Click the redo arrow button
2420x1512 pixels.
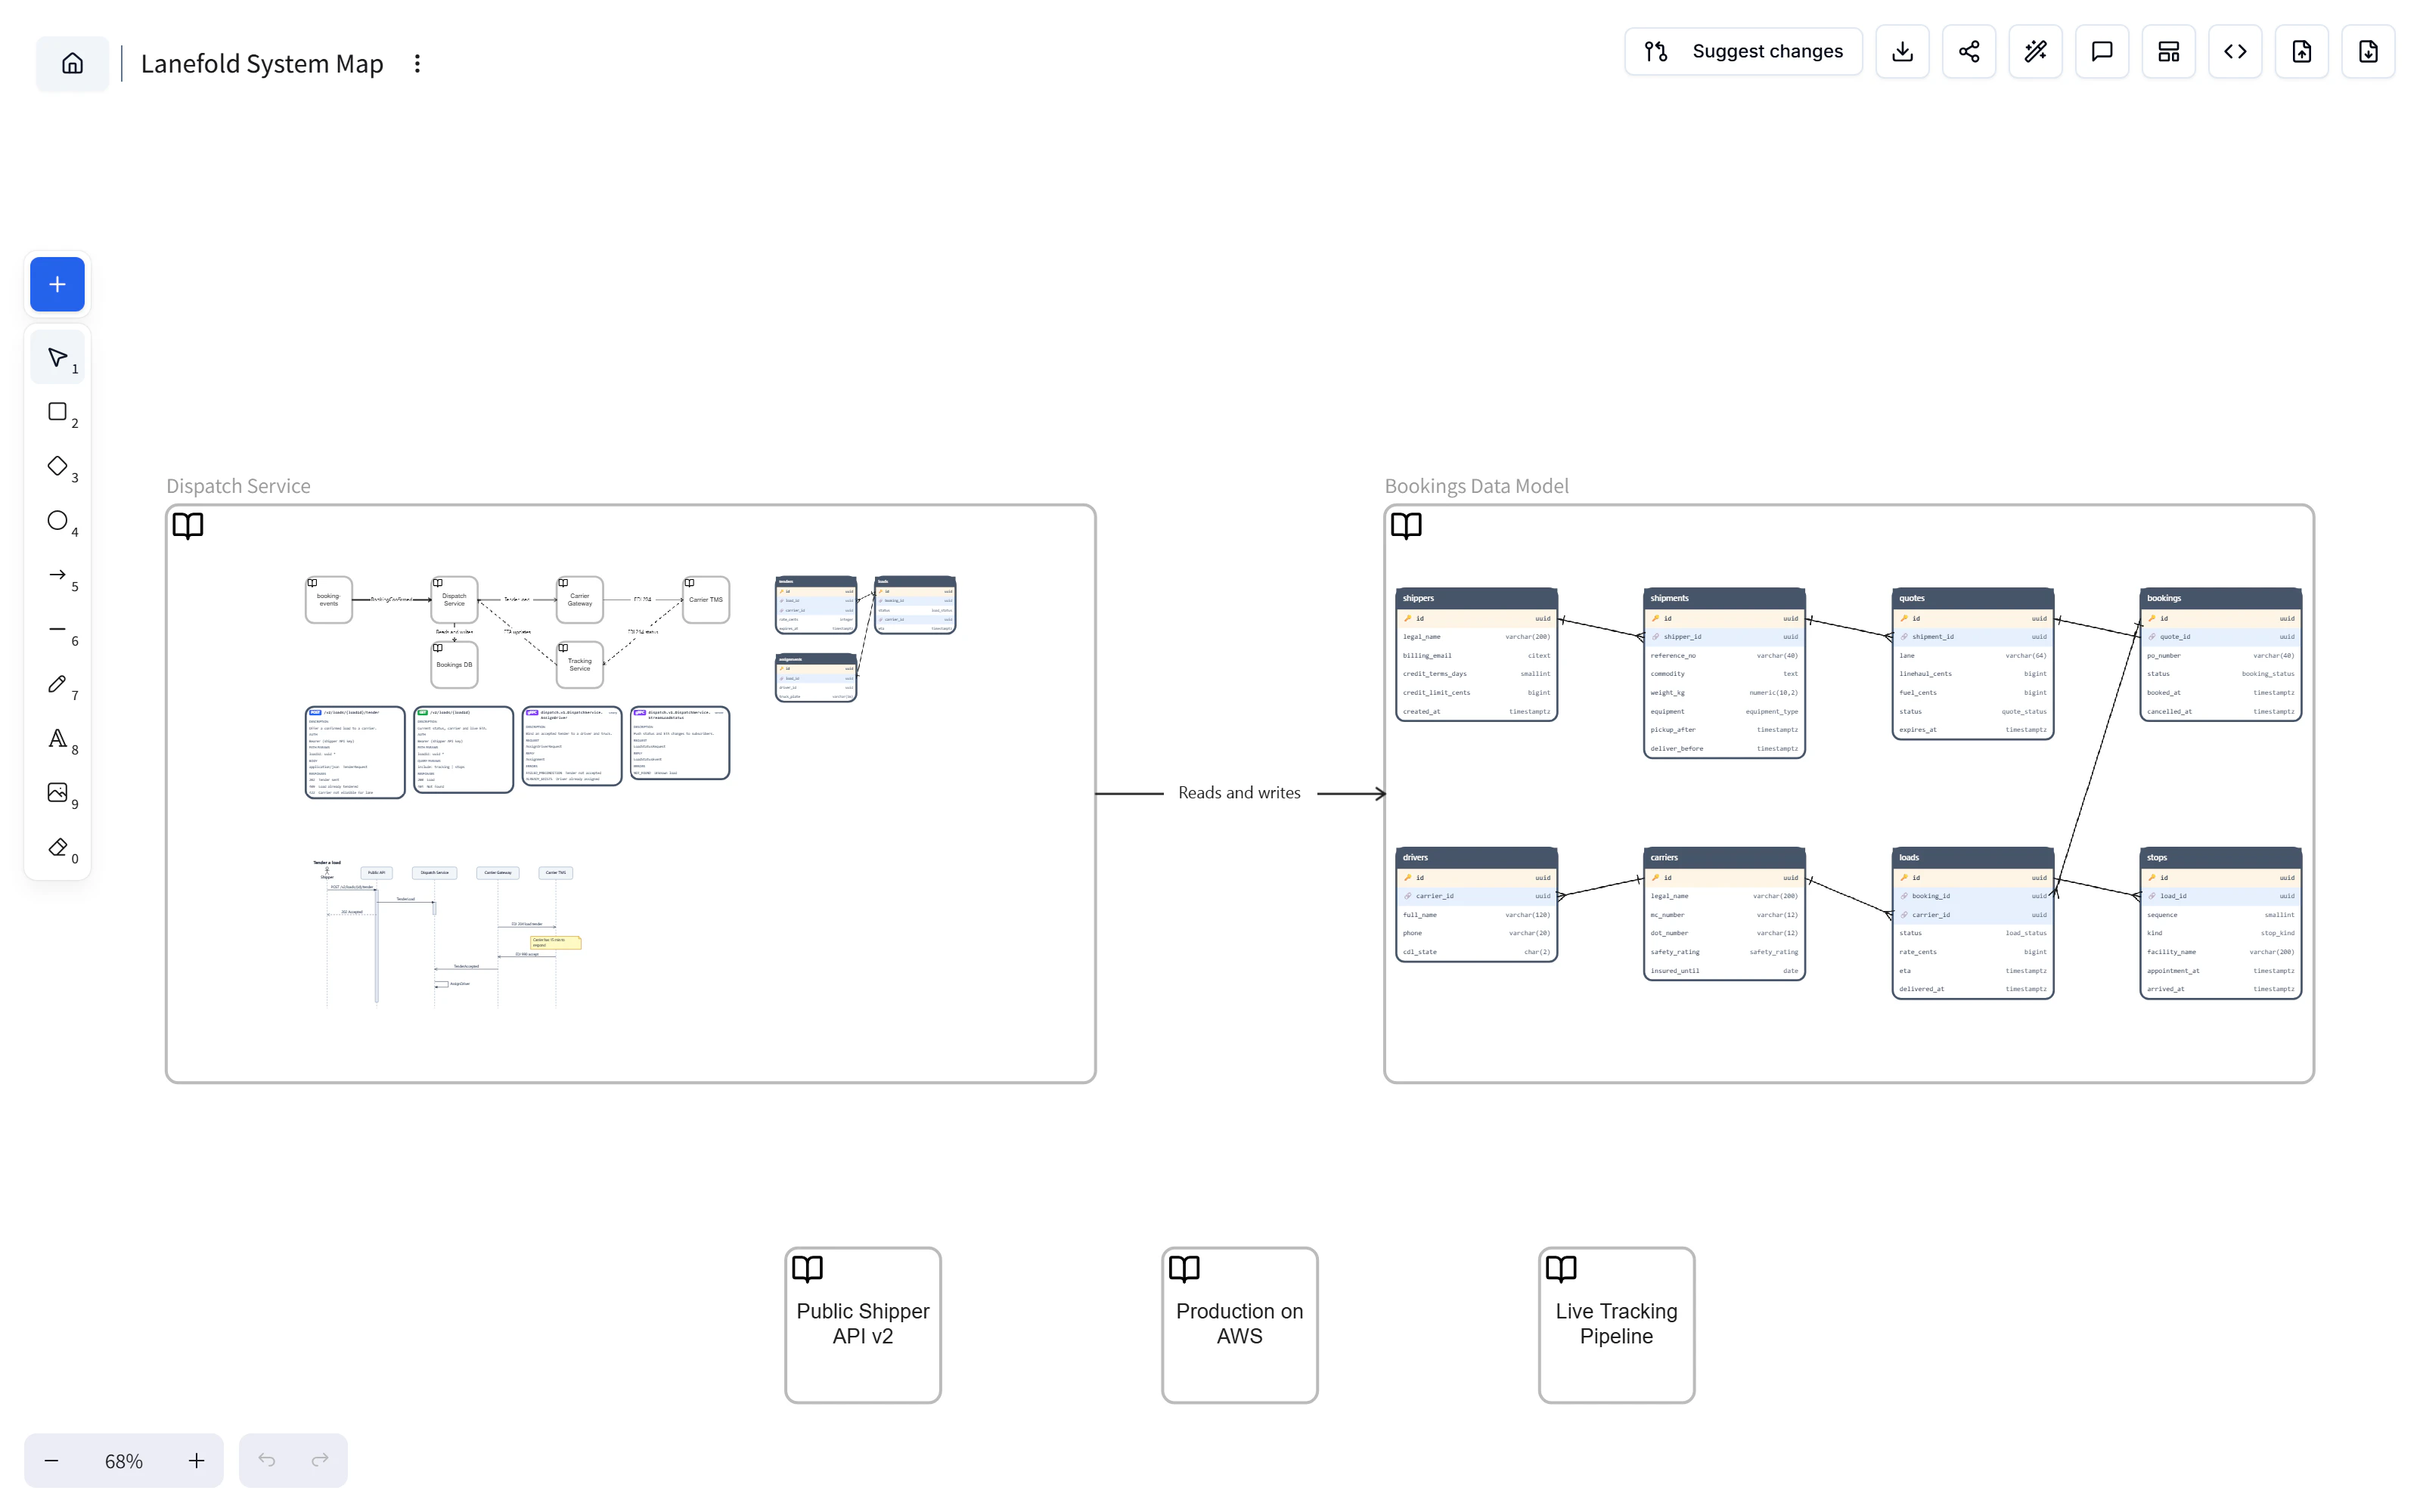[x=320, y=1460]
